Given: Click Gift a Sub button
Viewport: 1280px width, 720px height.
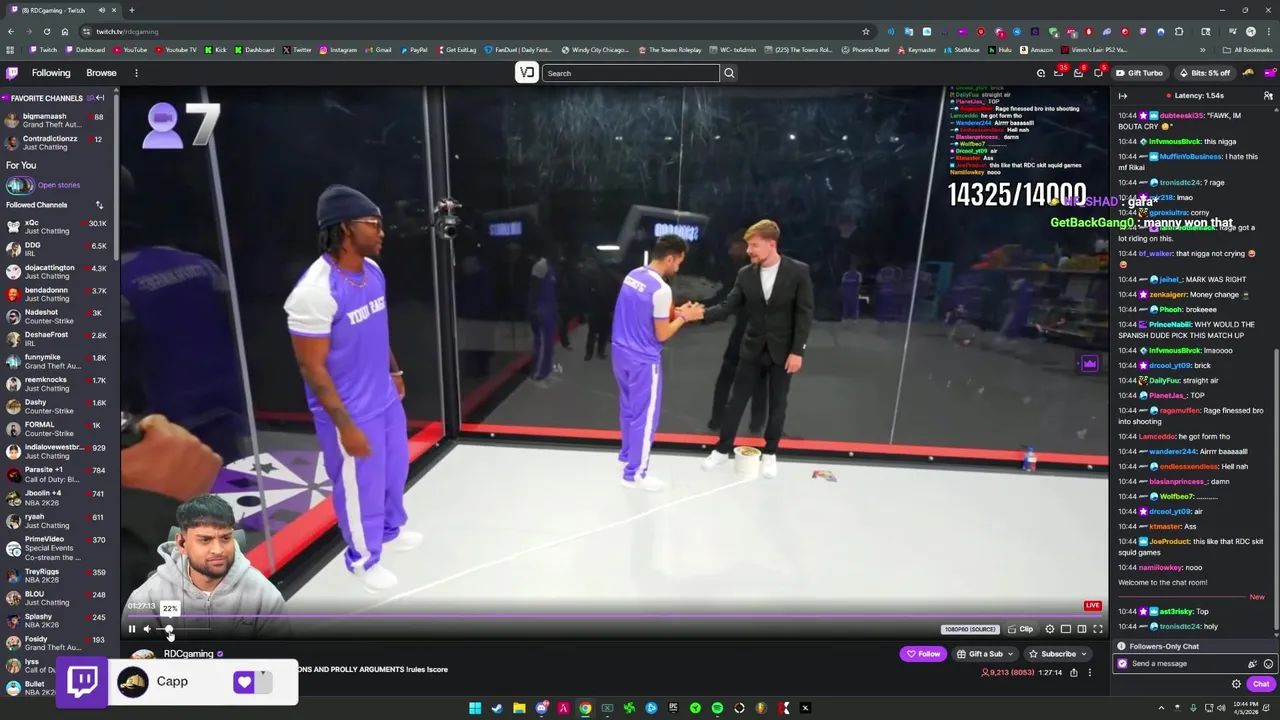Looking at the screenshot, I should click(985, 654).
